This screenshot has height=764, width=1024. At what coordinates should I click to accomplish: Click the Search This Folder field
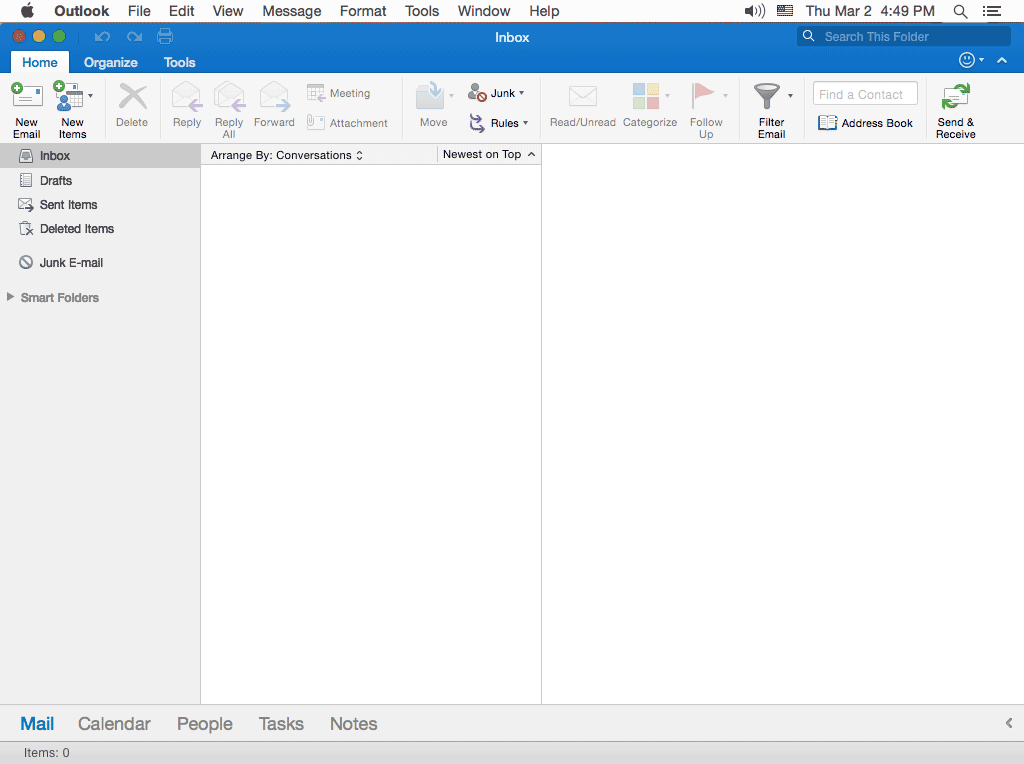coord(904,37)
